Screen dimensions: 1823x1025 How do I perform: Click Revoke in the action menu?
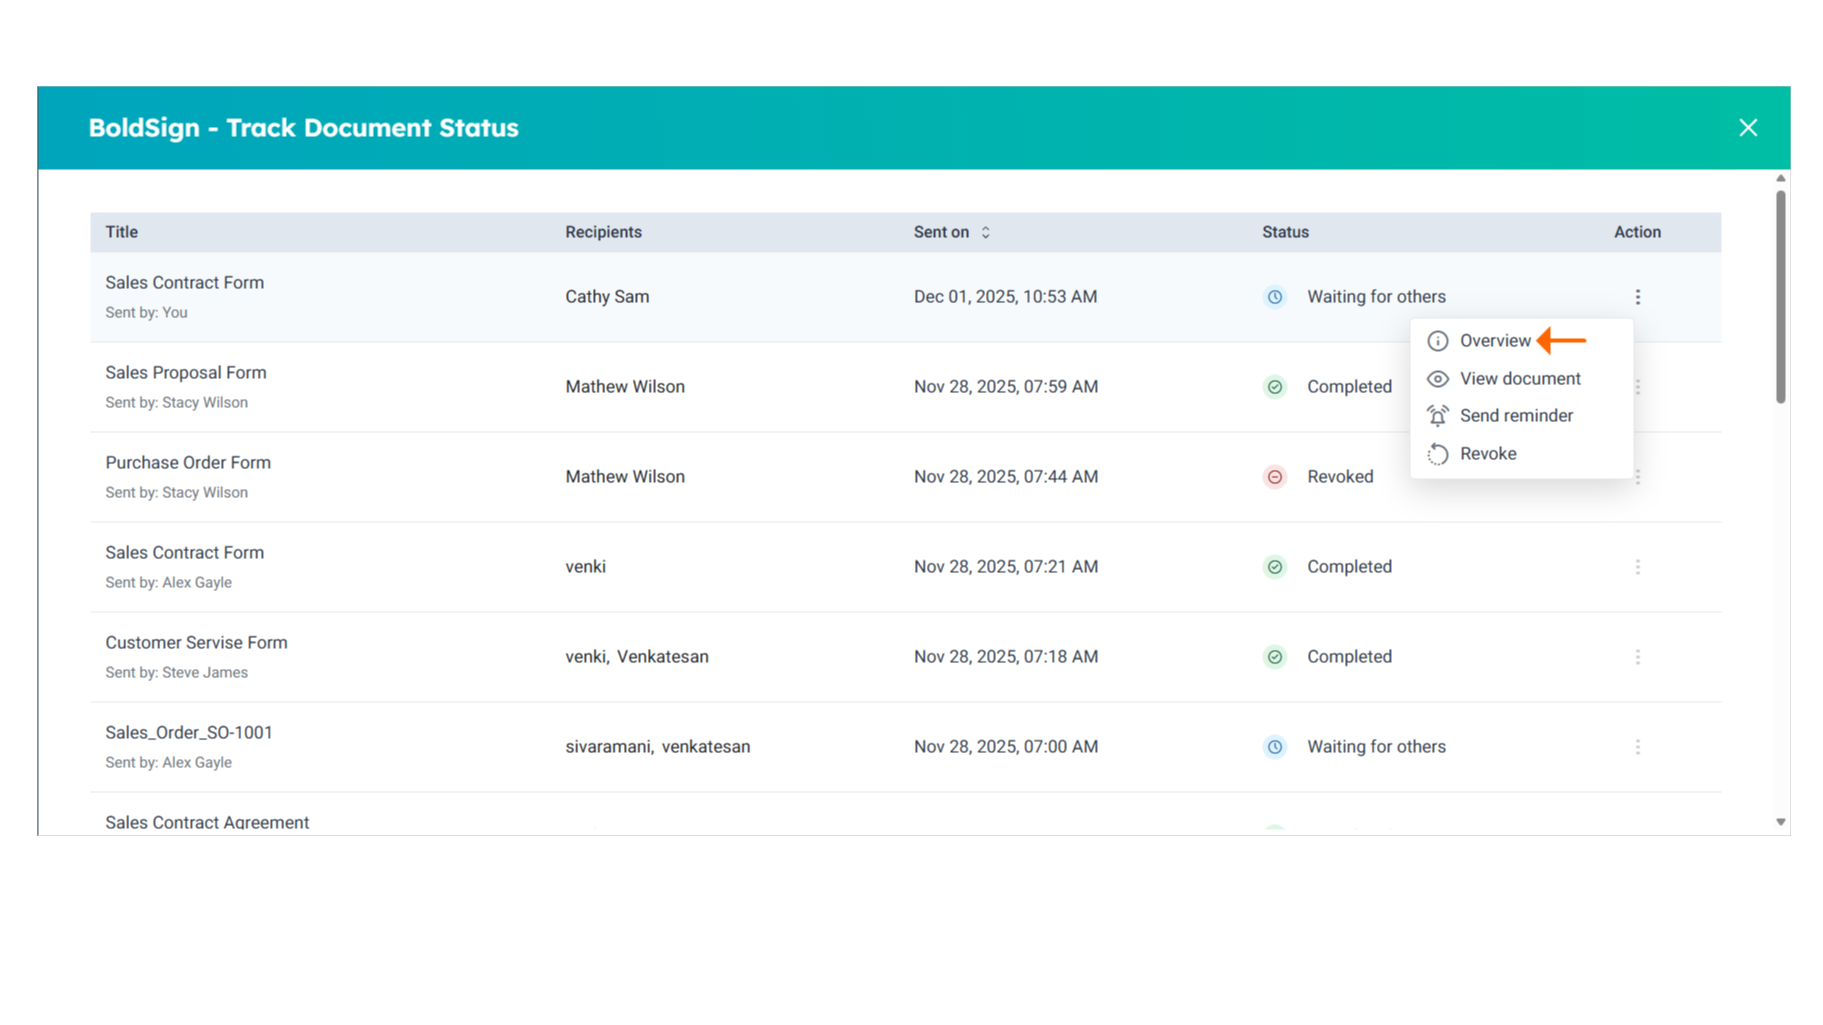click(1487, 454)
